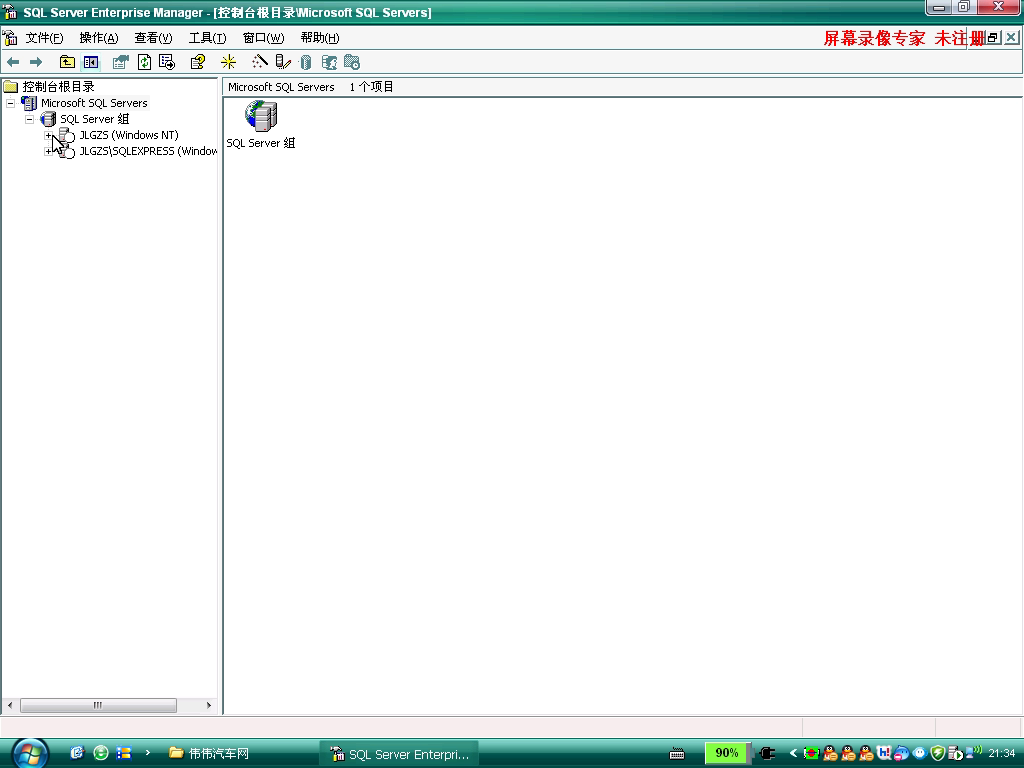
Task: Click the New Login toolbar icon
Action: coord(329,62)
